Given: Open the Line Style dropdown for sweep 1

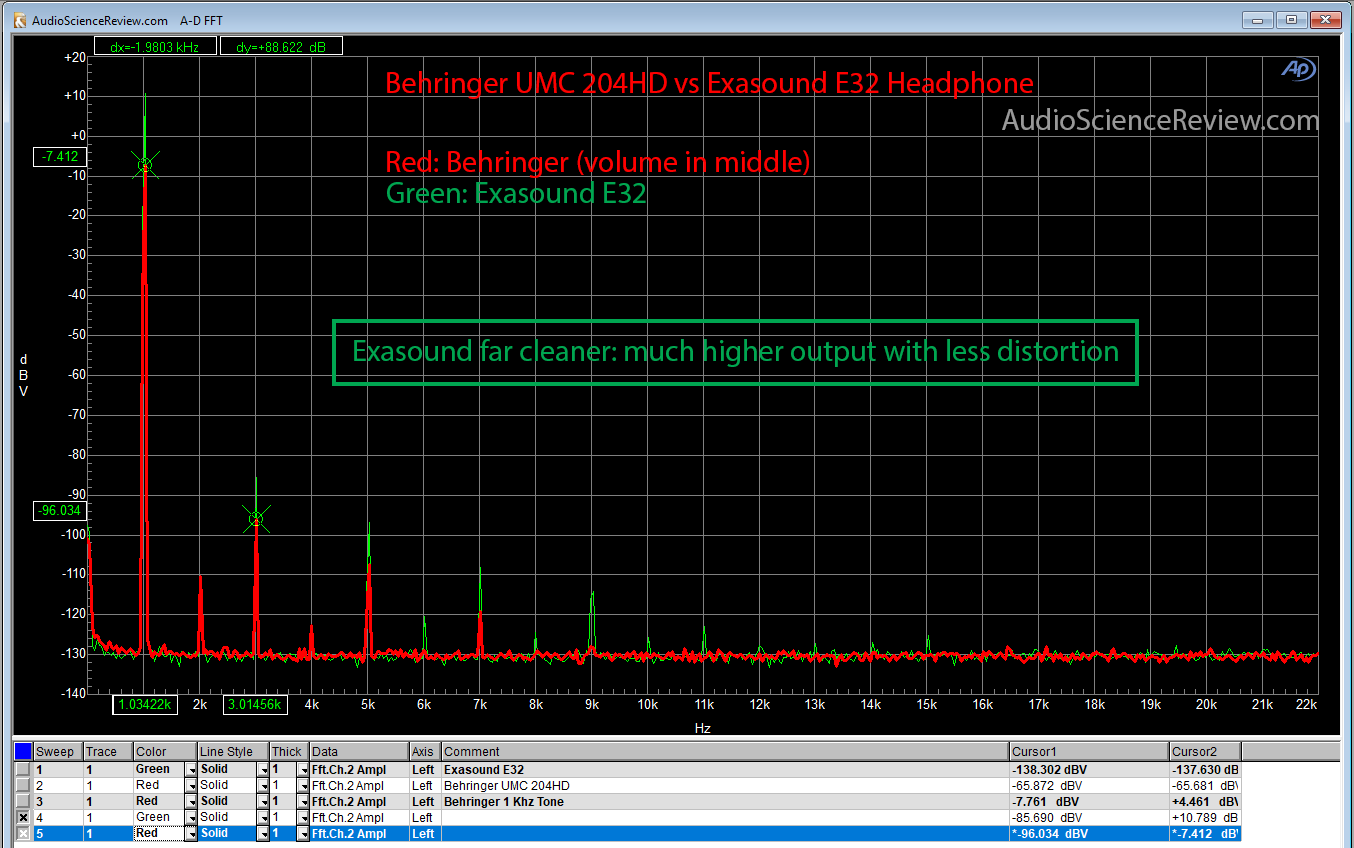Looking at the screenshot, I should point(263,769).
